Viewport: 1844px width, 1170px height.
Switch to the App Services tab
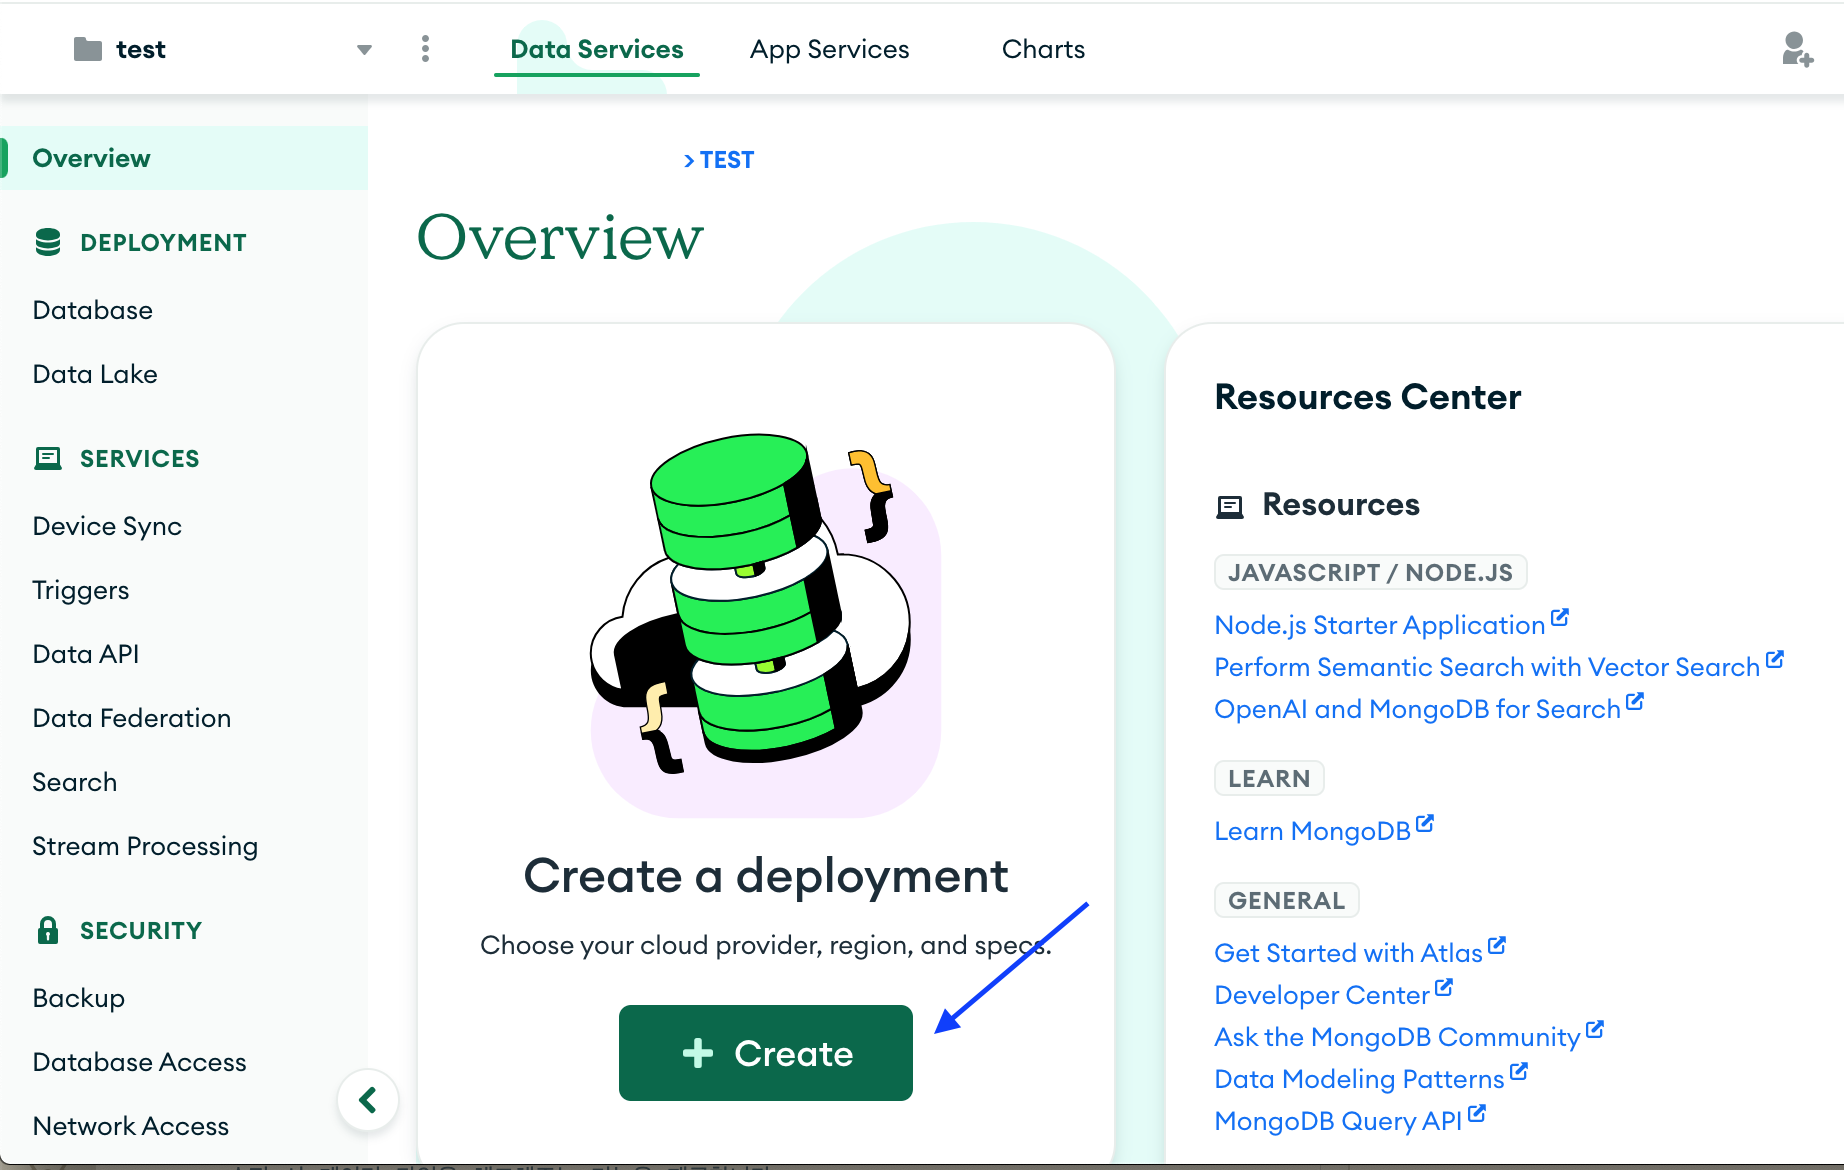click(x=830, y=49)
